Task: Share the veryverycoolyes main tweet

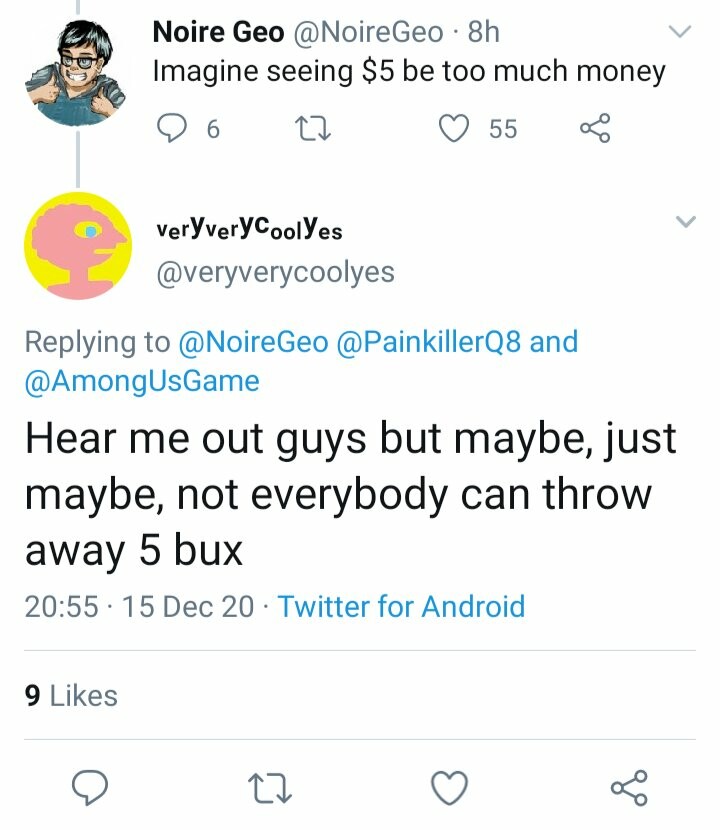Action: click(628, 788)
